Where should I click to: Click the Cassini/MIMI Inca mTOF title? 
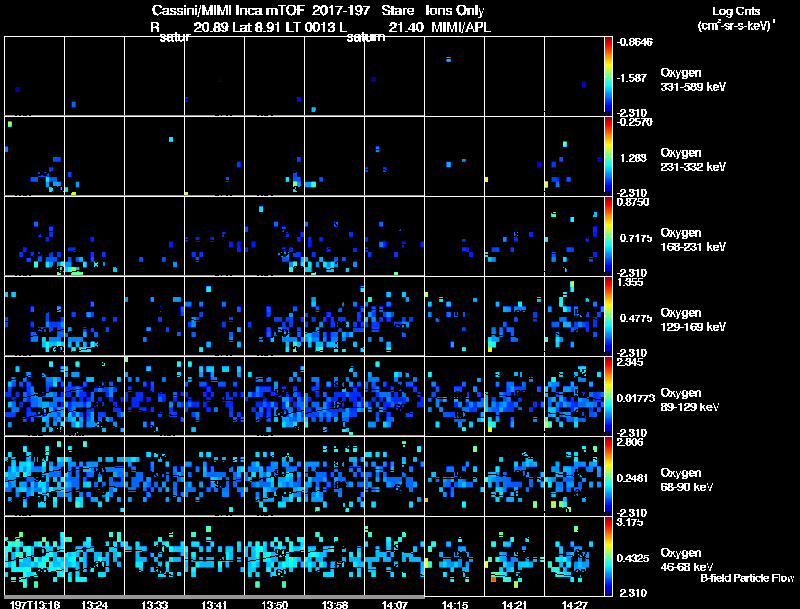tap(228, 10)
